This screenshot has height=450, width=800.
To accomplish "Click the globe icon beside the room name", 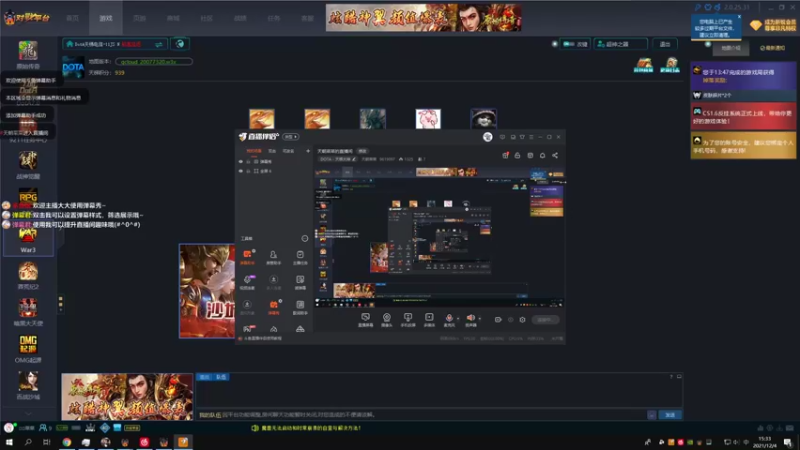I will (180, 44).
